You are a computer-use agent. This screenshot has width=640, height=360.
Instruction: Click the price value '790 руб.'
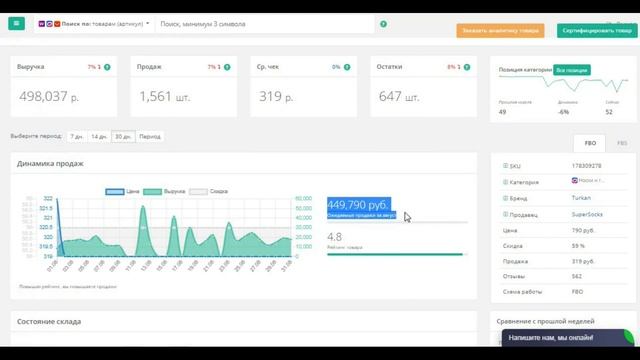[583, 230]
